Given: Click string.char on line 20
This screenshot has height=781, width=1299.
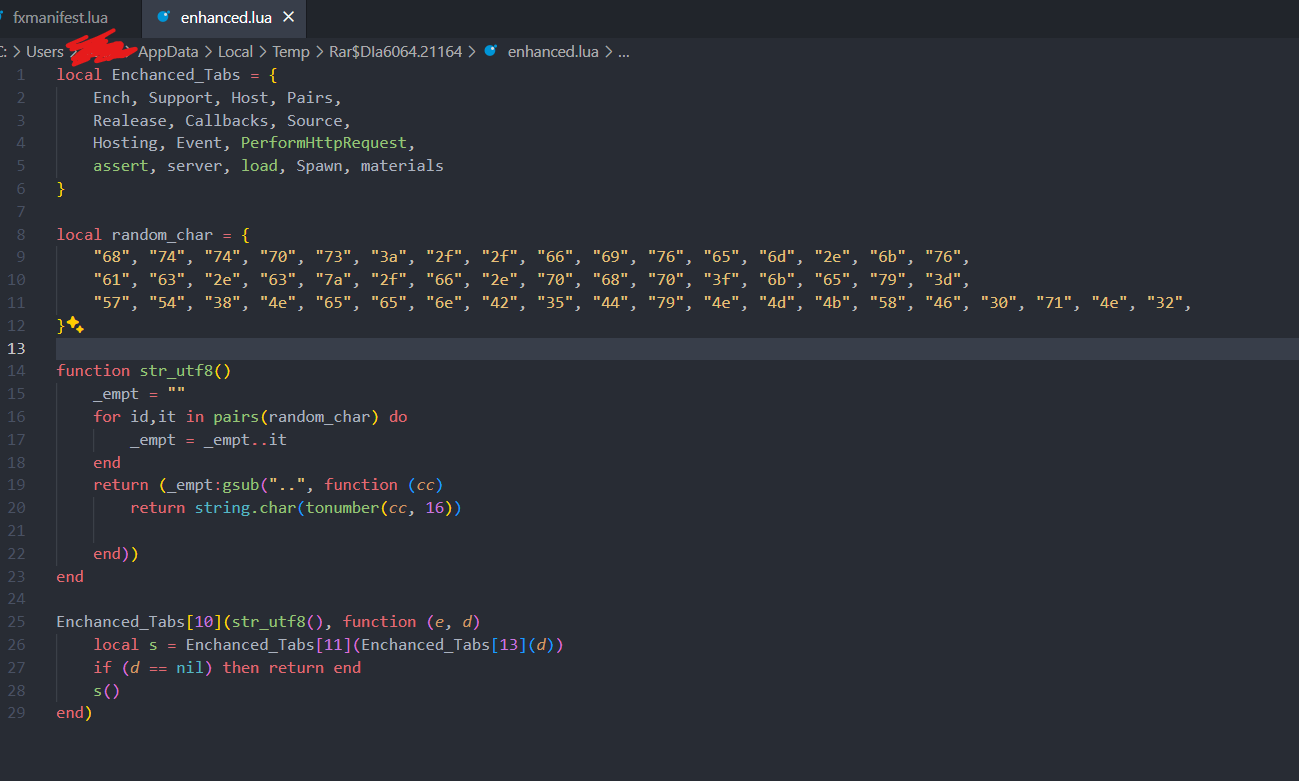Looking at the screenshot, I should 245,508.
